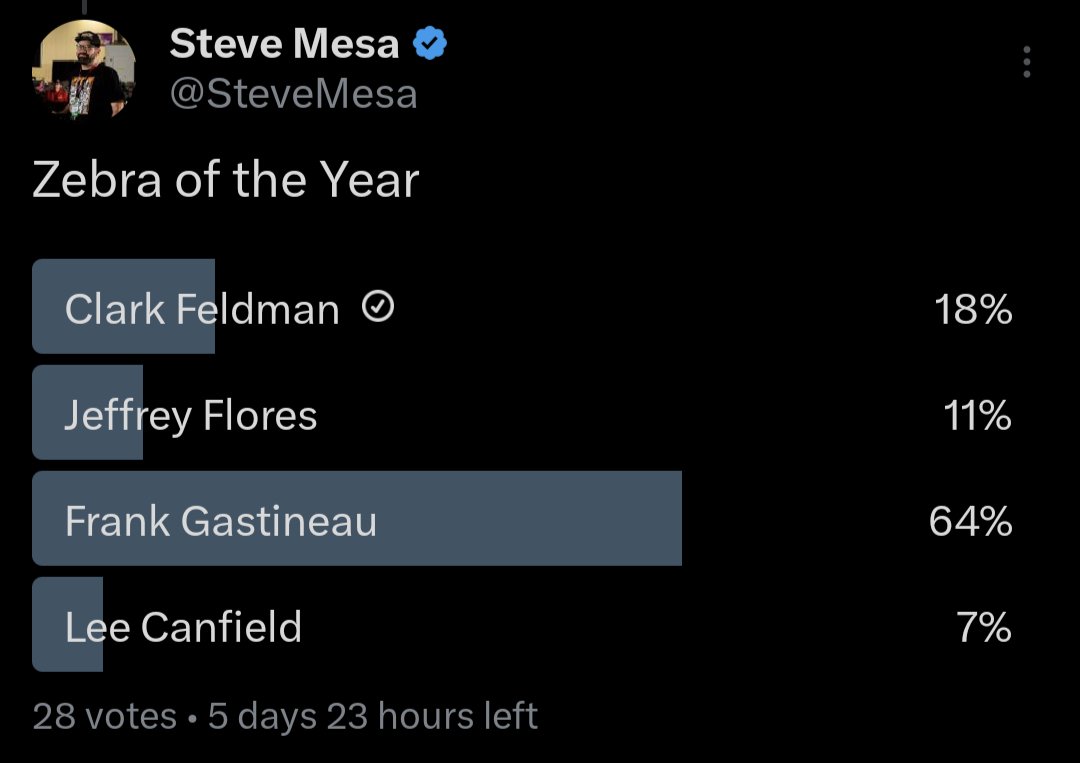Click the Lee Canfield name text
This screenshot has width=1080, height=763.
(183, 627)
